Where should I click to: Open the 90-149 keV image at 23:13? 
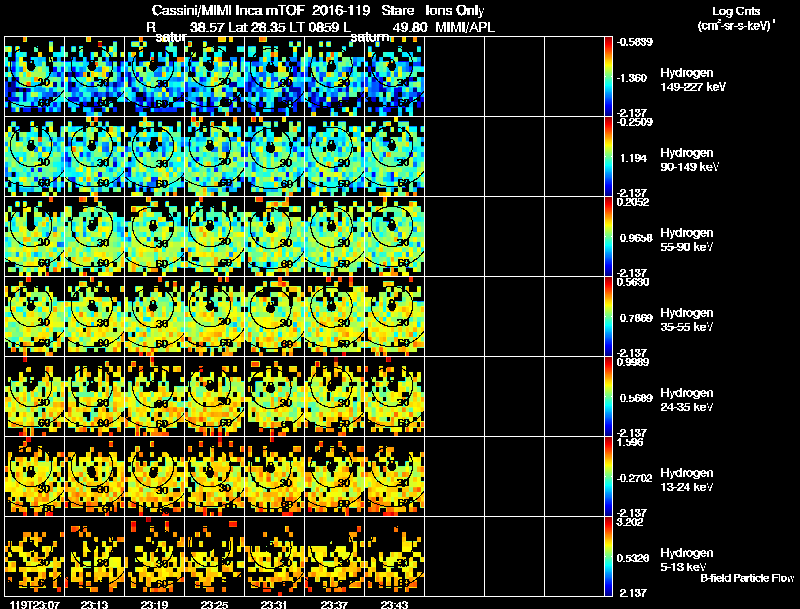coord(94,157)
